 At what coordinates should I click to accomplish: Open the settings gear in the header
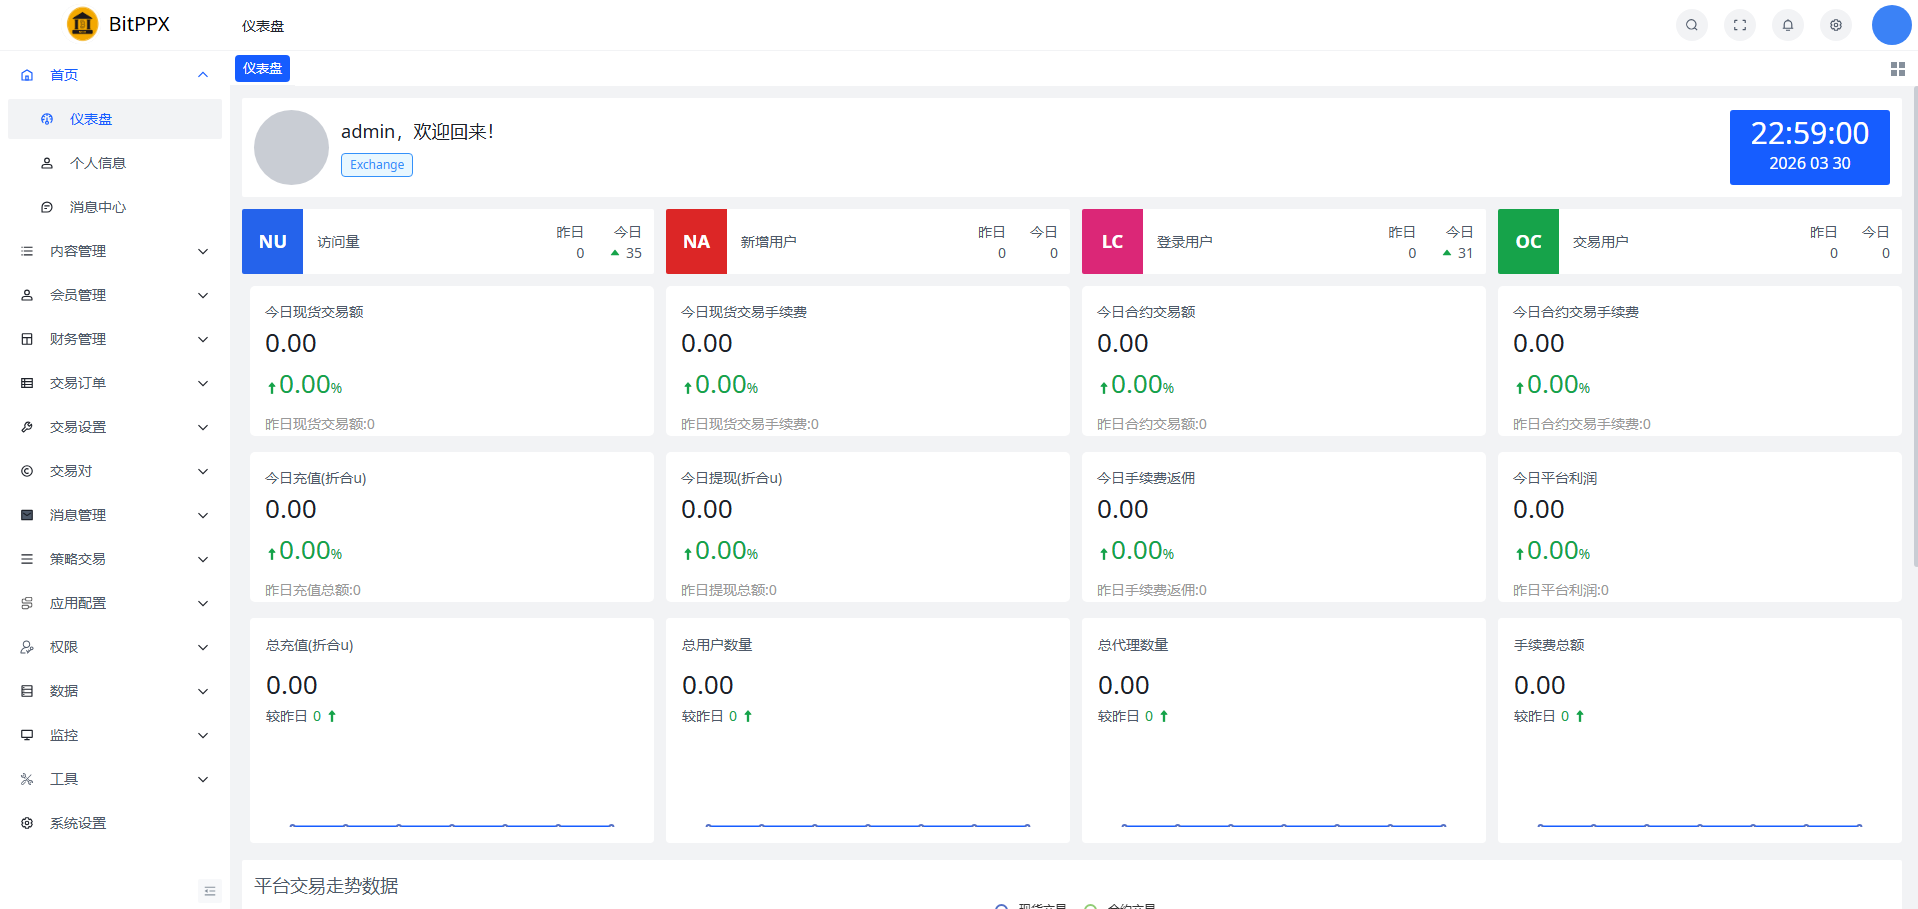pyautogui.click(x=1835, y=25)
